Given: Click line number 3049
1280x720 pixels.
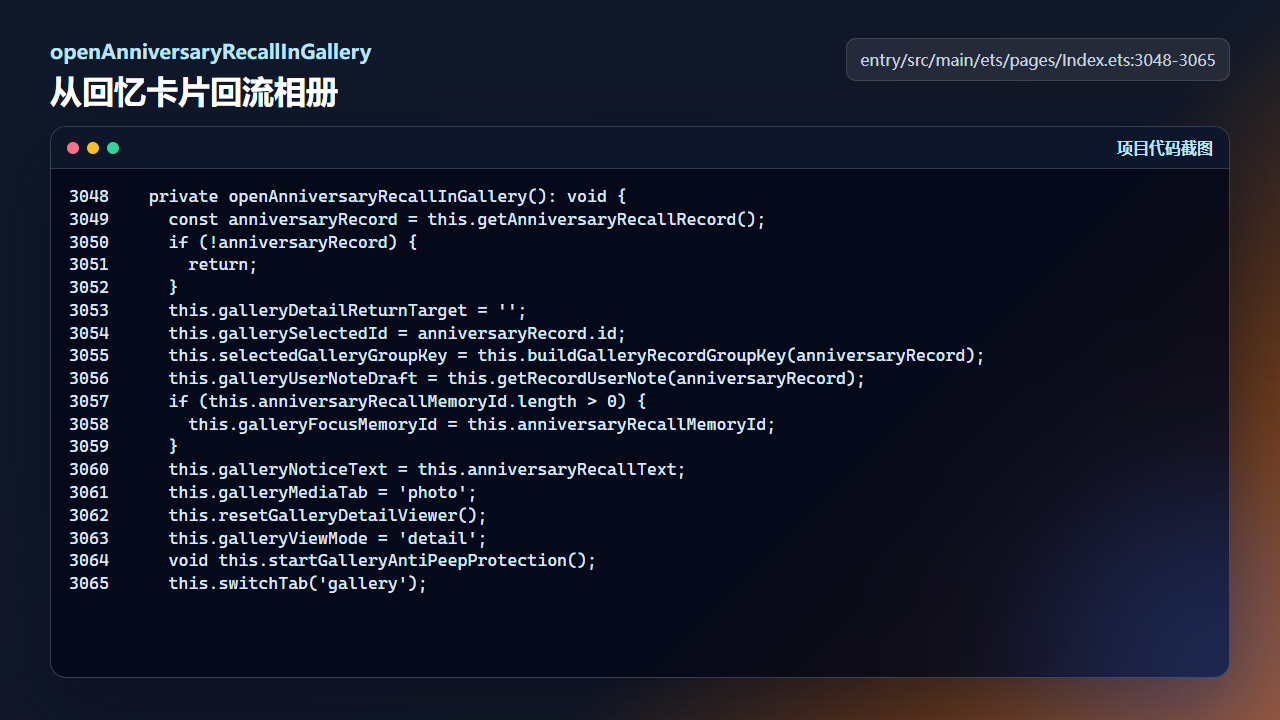Looking at the screenshot, I should point(89,220).
